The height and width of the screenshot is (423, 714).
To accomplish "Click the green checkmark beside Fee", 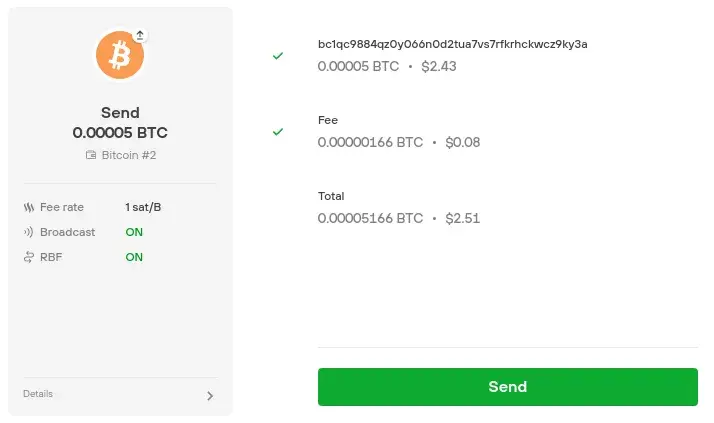I will (278, 132).
